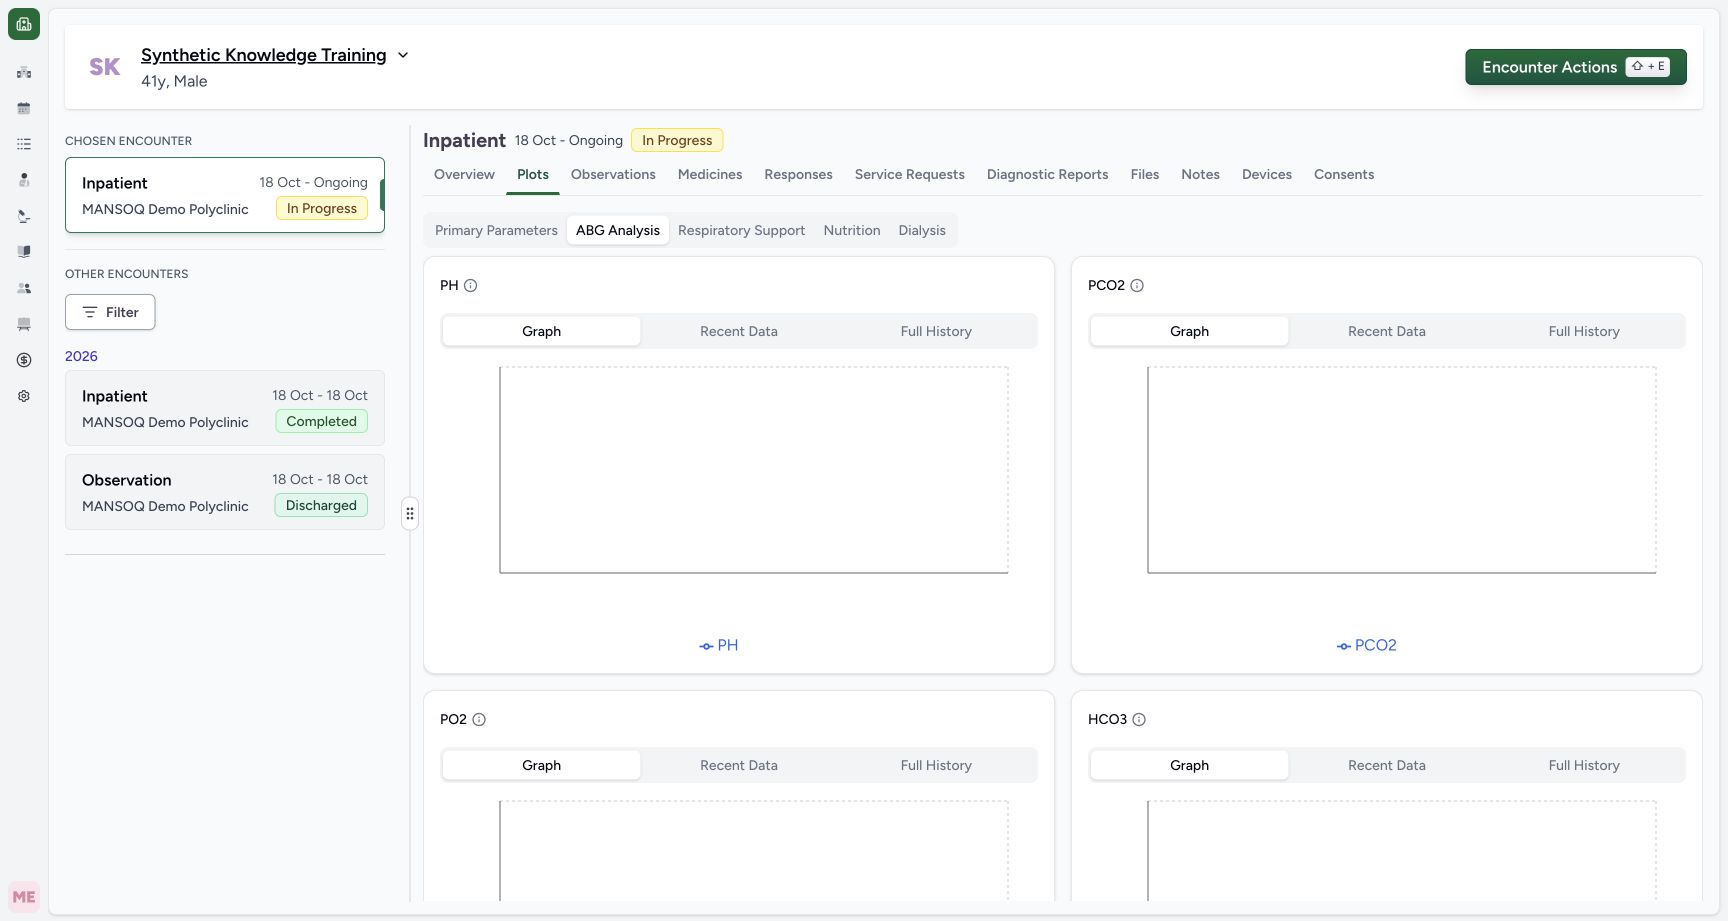This screenshot has width=1728, height=921.
Task: Open the facility building icon in sidebar
Action: click(x=24, y=72)
